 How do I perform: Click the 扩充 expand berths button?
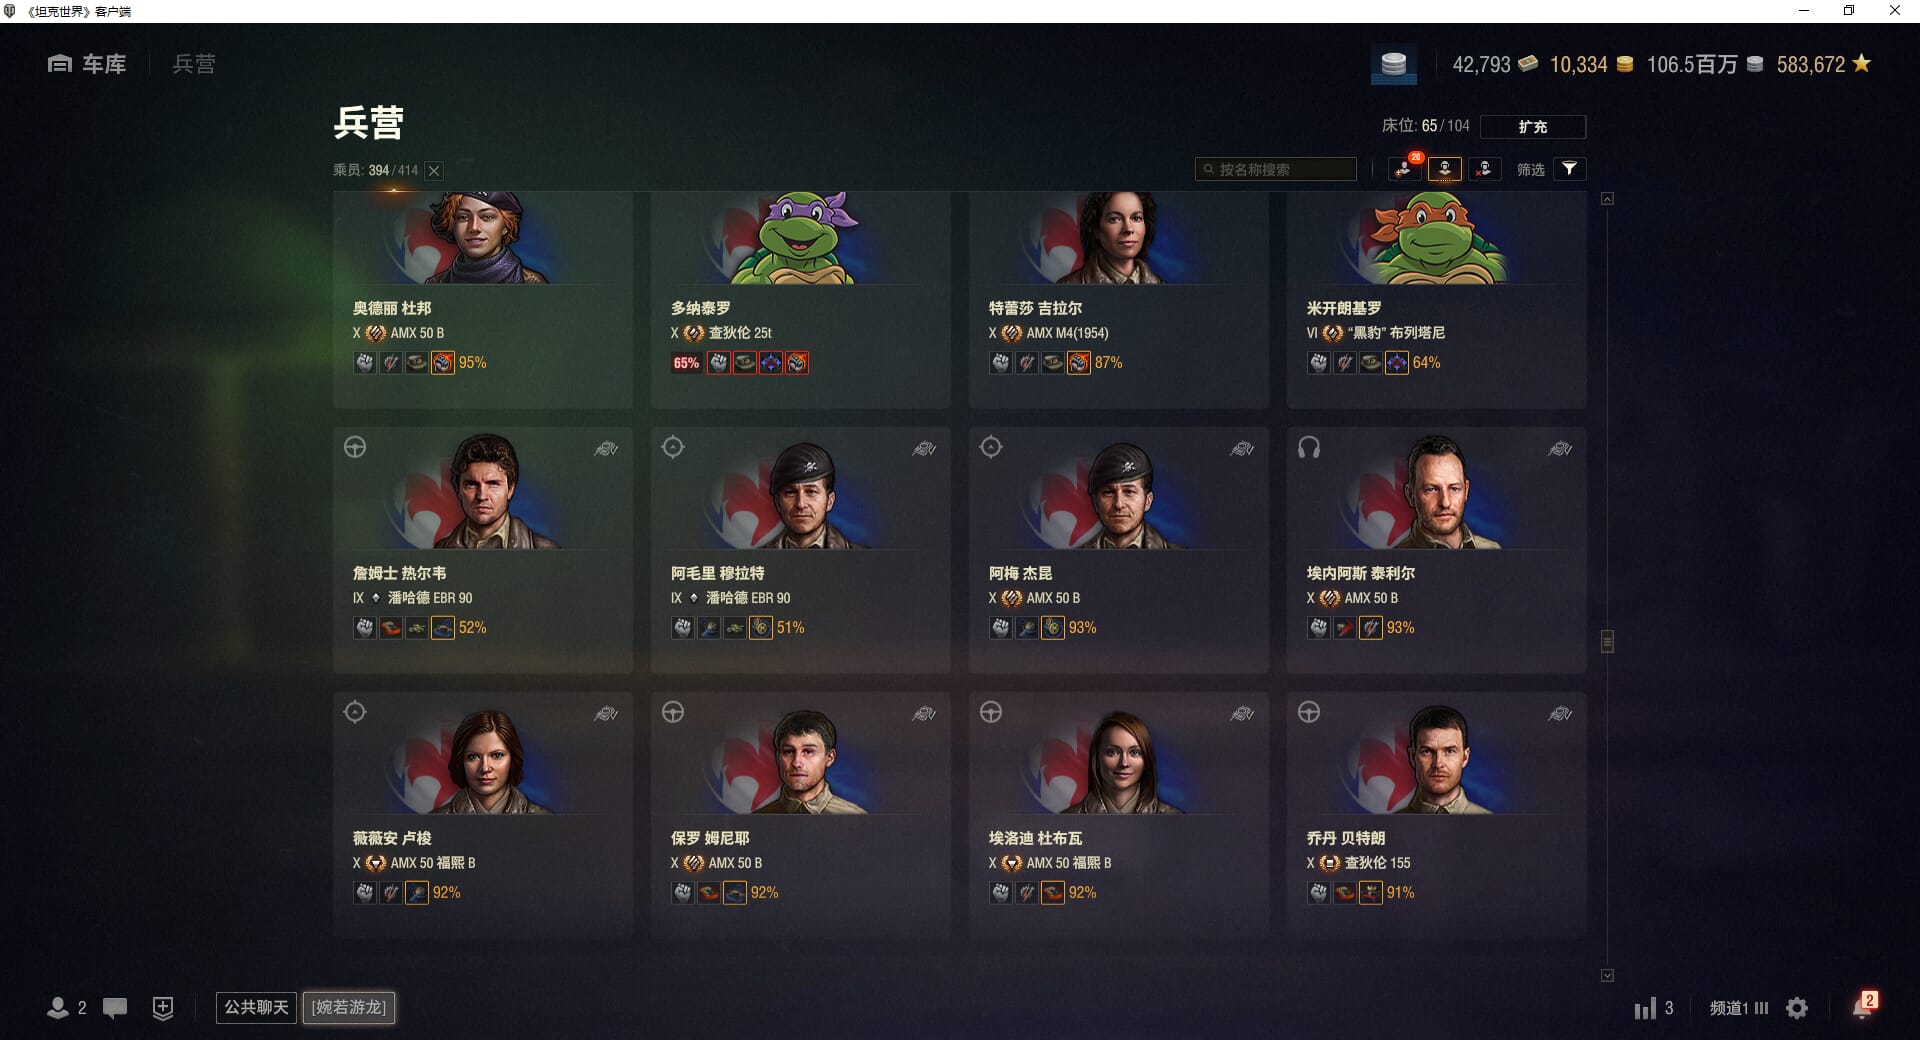pos(1532,127)
